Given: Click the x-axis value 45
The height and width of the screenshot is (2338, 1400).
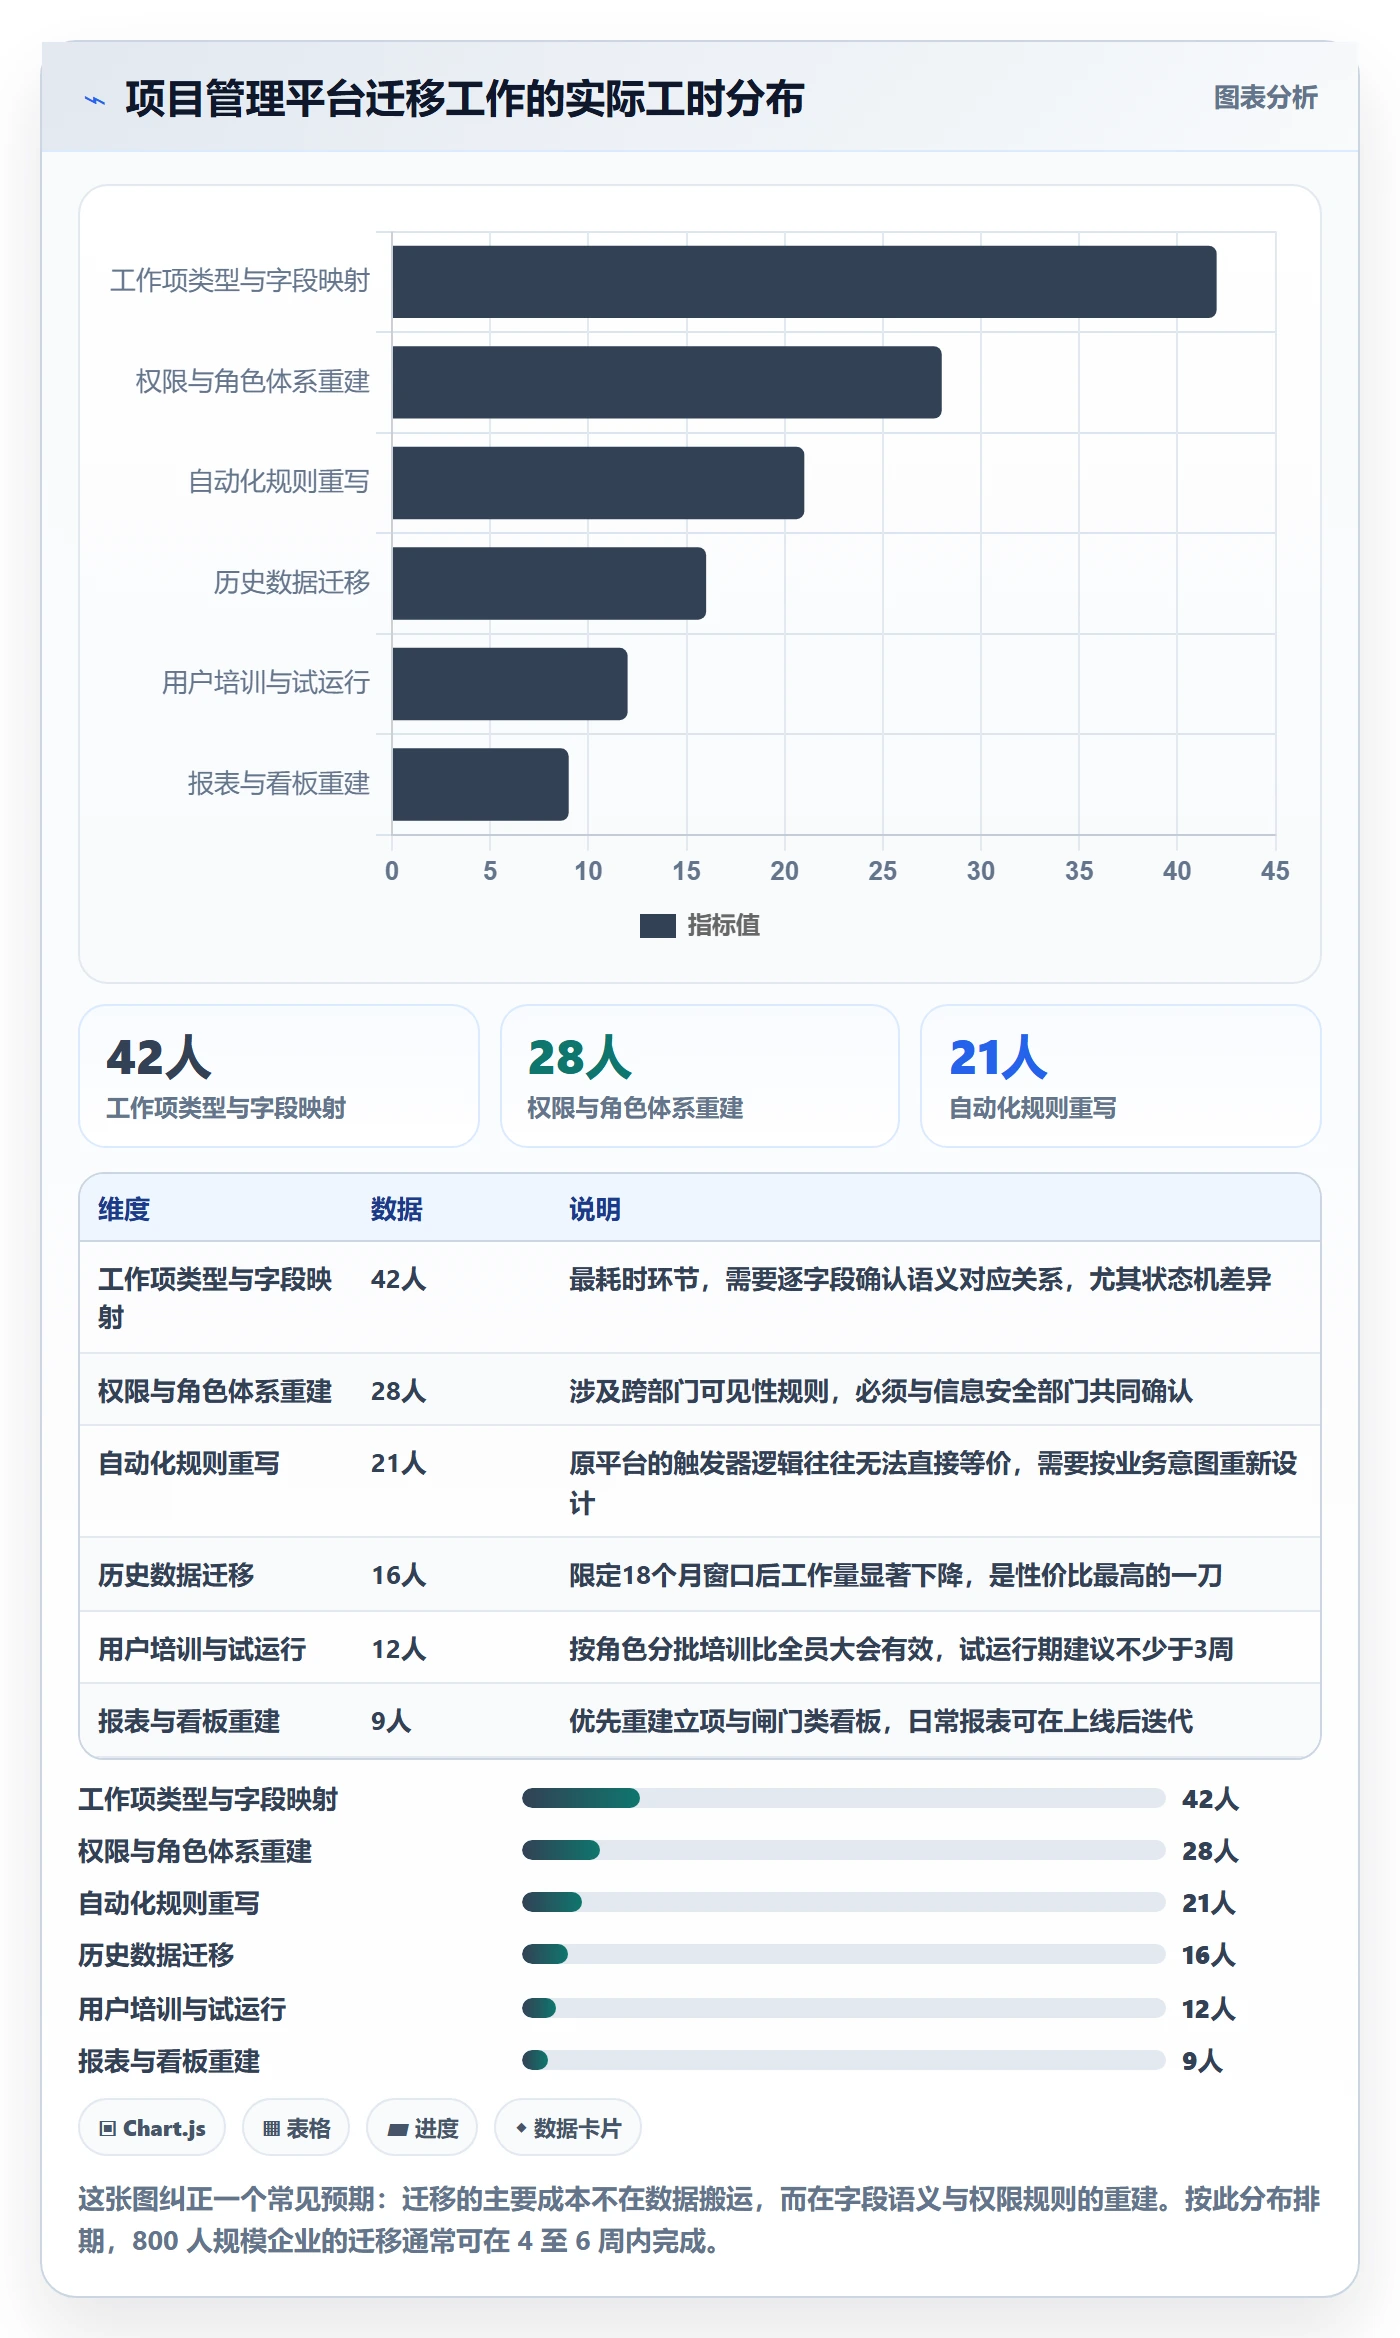Looking at the screenshot, I should [x=1275, y=871].
